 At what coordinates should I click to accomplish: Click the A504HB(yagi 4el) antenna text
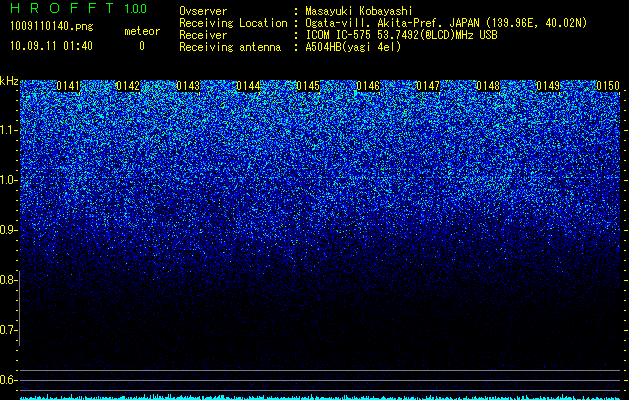353,47
